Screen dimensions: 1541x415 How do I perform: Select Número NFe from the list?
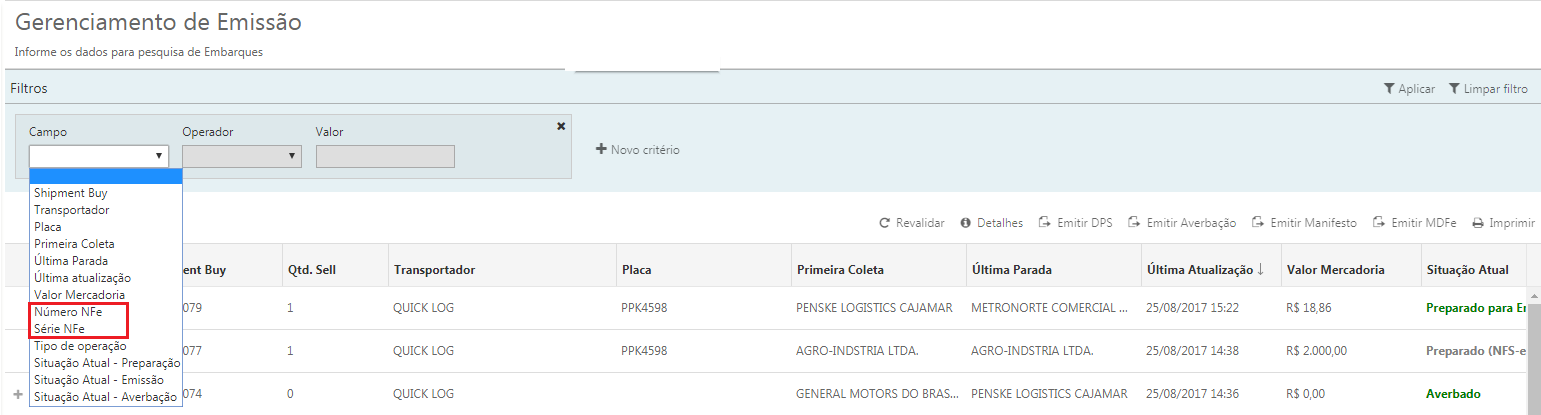(x=68, y=312)
